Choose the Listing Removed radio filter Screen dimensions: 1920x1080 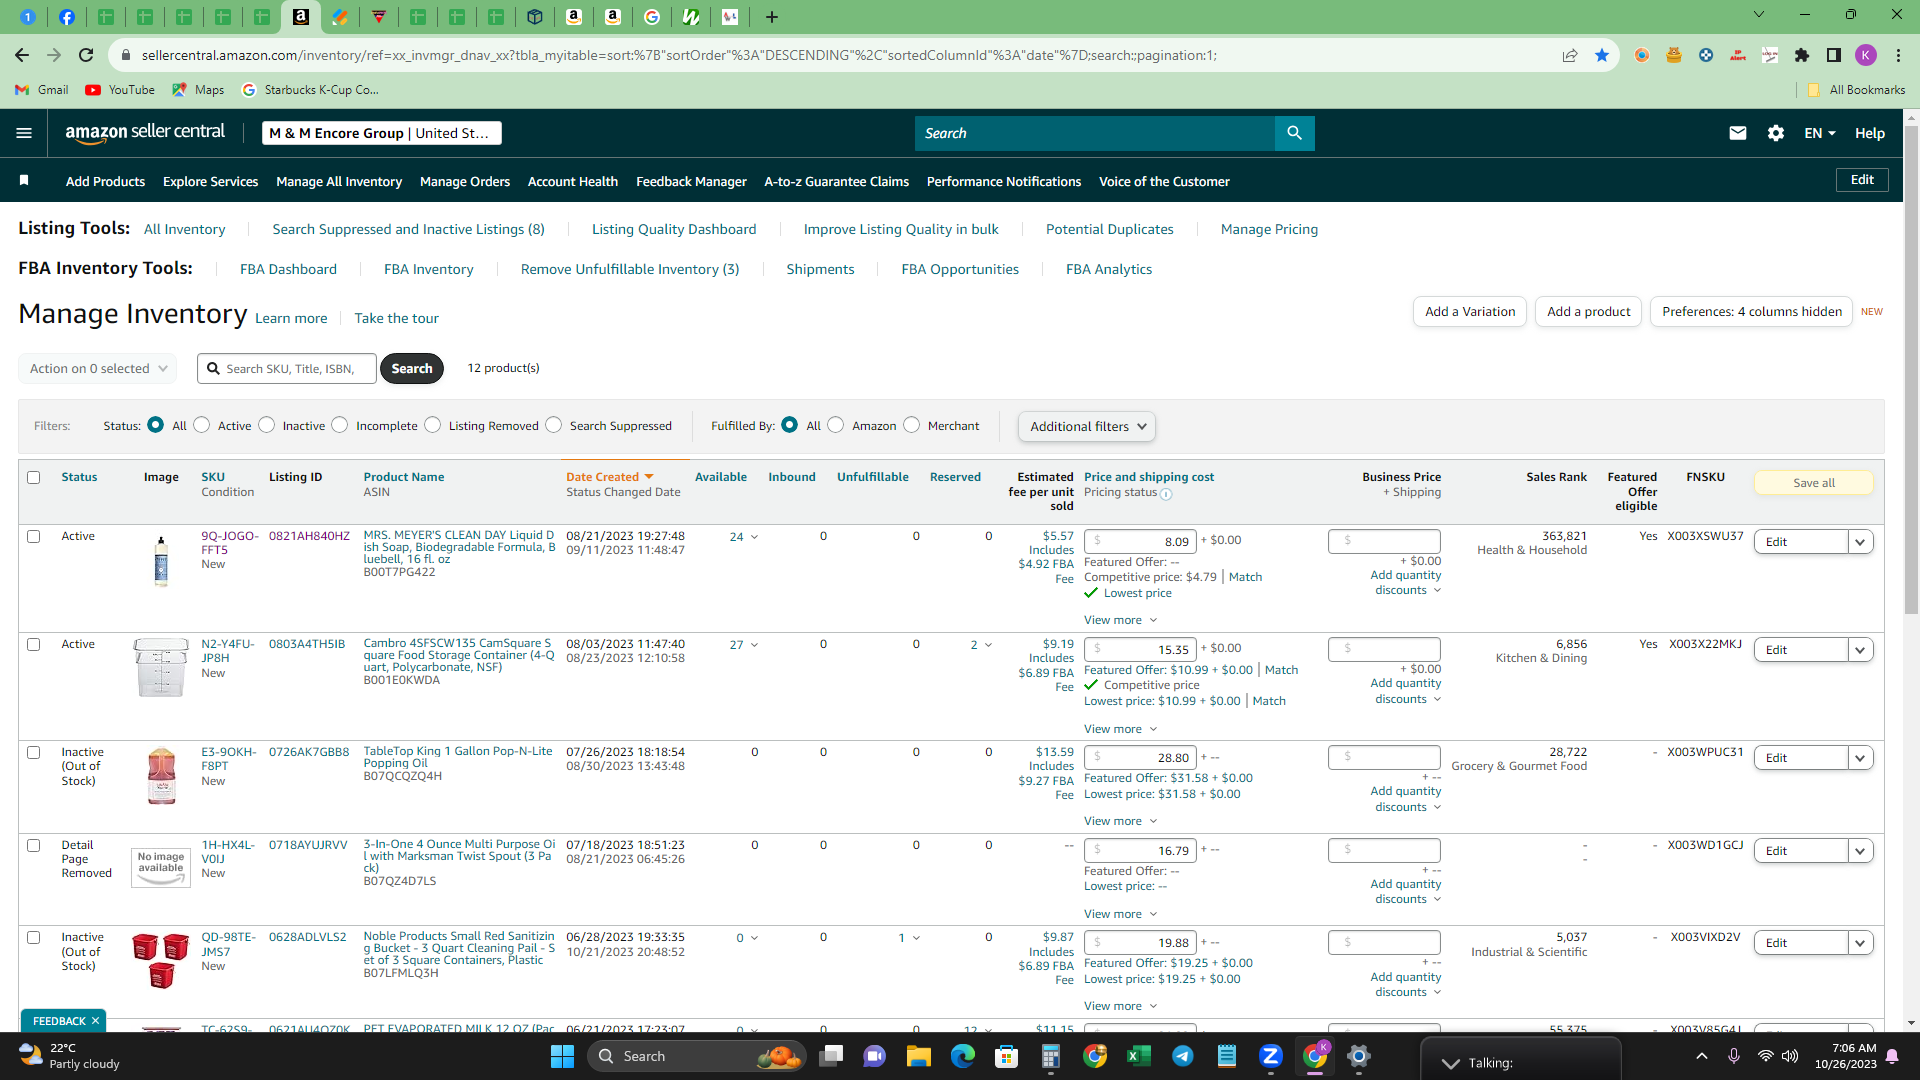pos(433,425)
